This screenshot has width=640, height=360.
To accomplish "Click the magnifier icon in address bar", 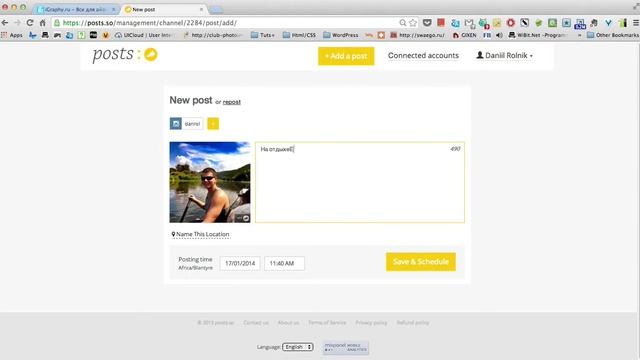I will (x=402, y=23).
